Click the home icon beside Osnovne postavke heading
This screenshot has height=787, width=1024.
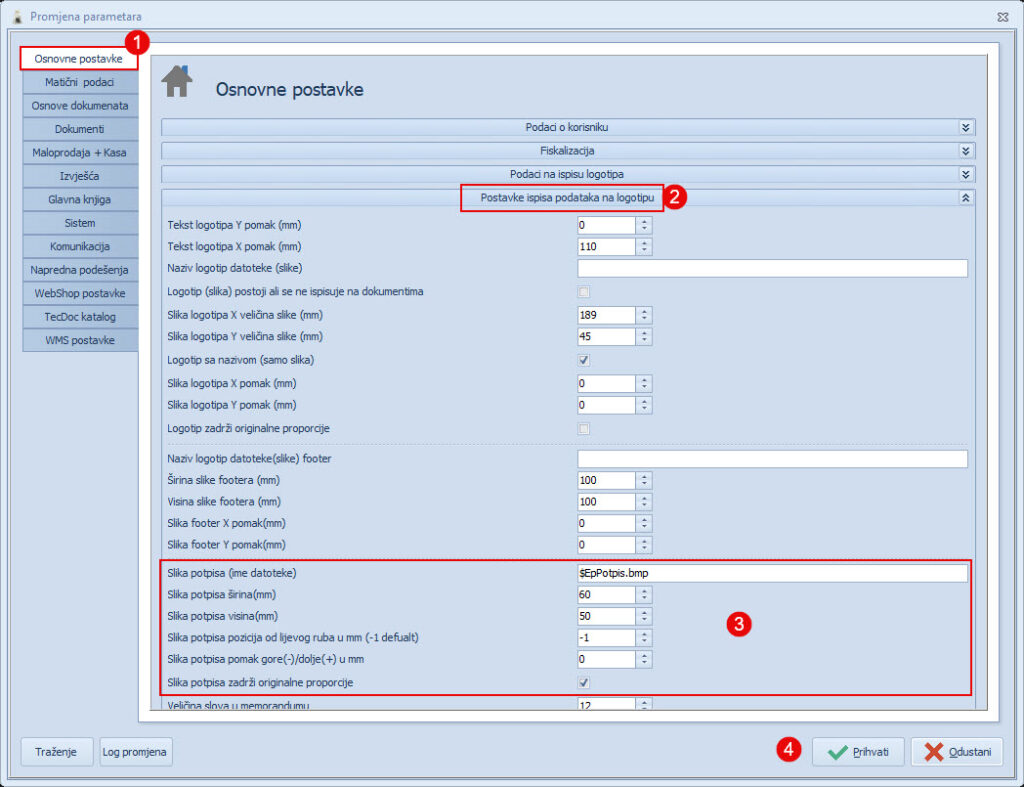176,81
